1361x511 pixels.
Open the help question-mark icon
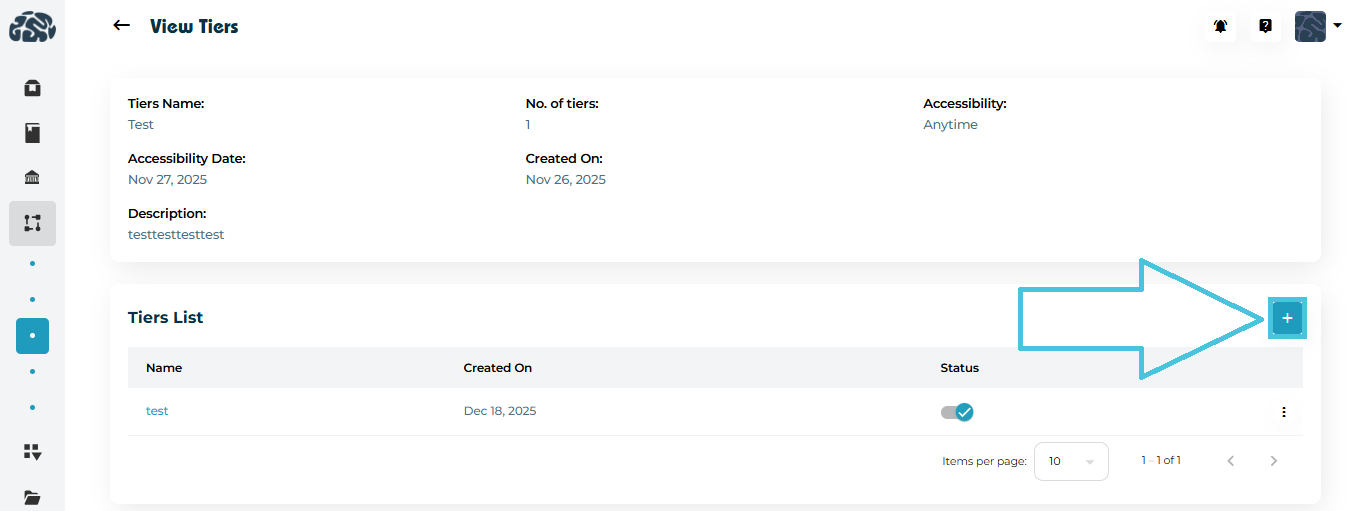point(1265,27)
